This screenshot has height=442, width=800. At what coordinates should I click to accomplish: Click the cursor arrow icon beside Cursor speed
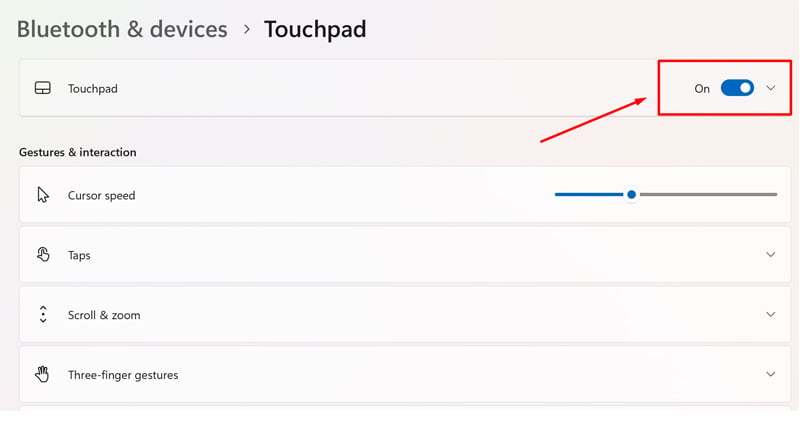tap(43, 194)
